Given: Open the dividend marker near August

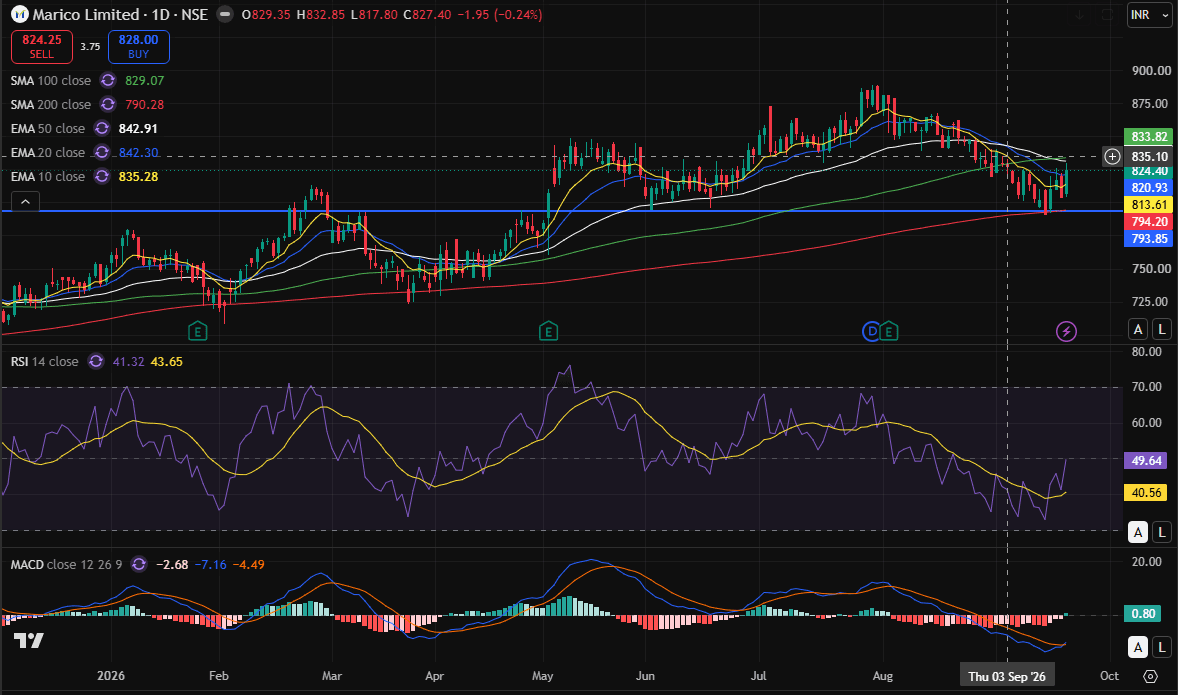Looking at the screenshot, I should [871, 331].
